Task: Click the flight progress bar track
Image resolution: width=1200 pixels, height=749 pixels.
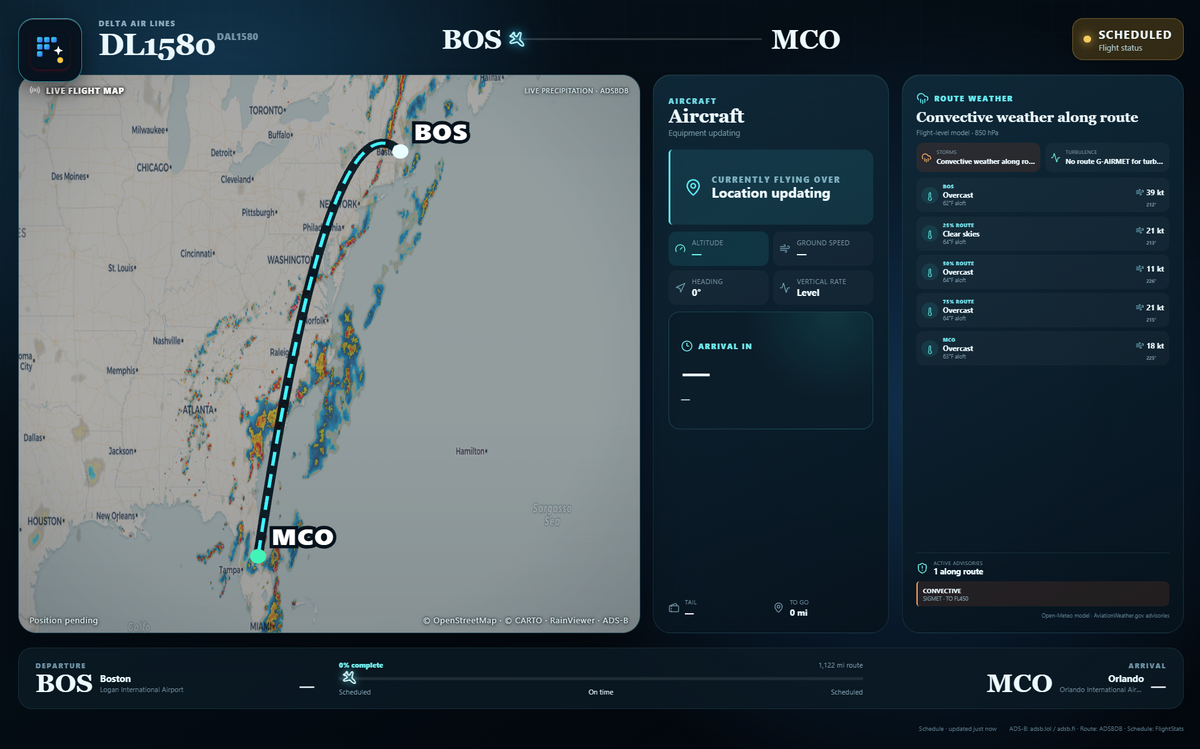Action: (x=600, y=678)
